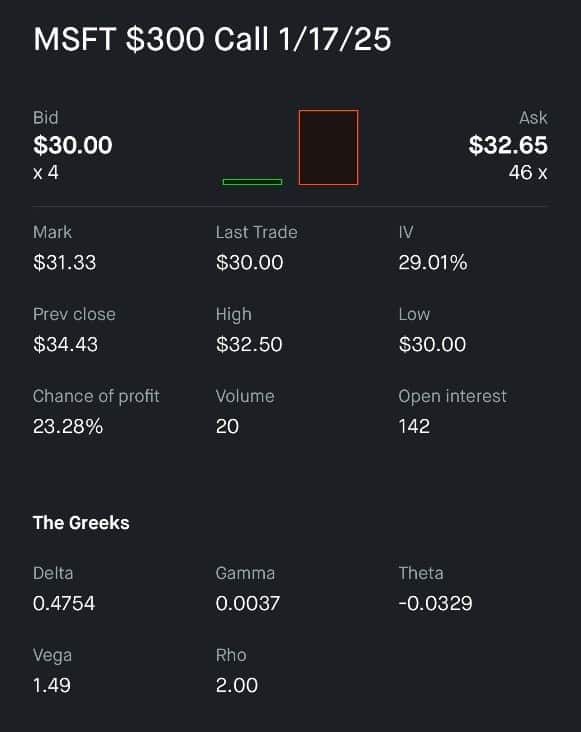Select the MSFT $300 Call 1/17/25 title

[212, 39]
